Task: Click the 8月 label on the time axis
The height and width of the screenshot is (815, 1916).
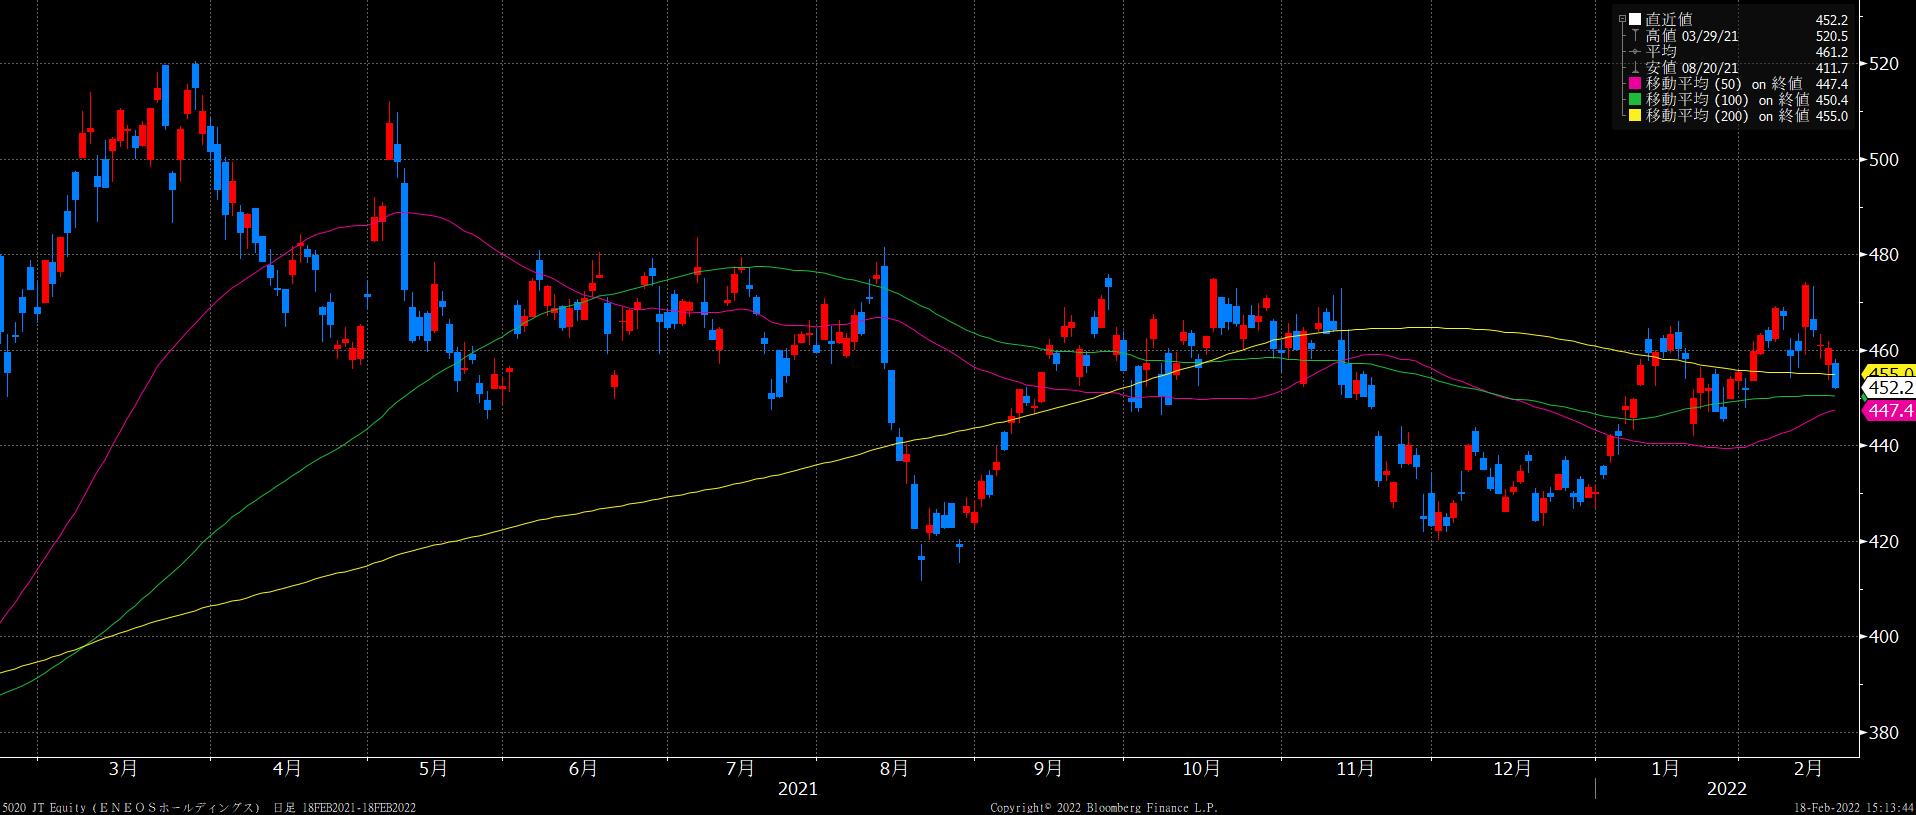Action: tap(894, 768)
